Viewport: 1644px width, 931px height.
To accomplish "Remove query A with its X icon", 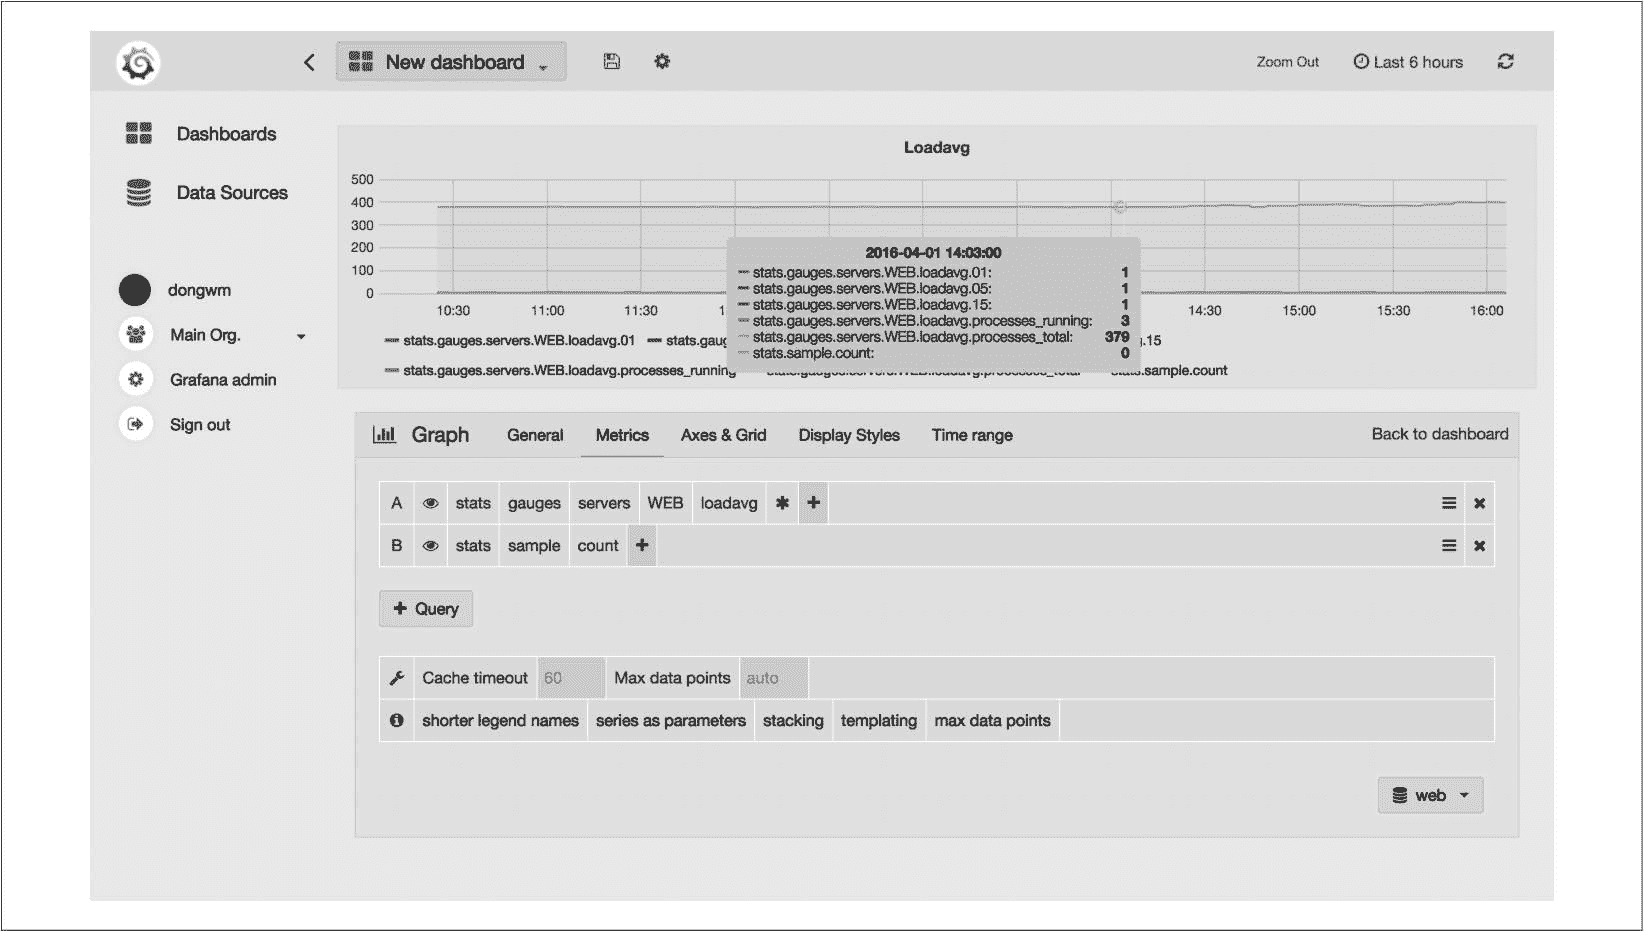I will click(1479, 503).
